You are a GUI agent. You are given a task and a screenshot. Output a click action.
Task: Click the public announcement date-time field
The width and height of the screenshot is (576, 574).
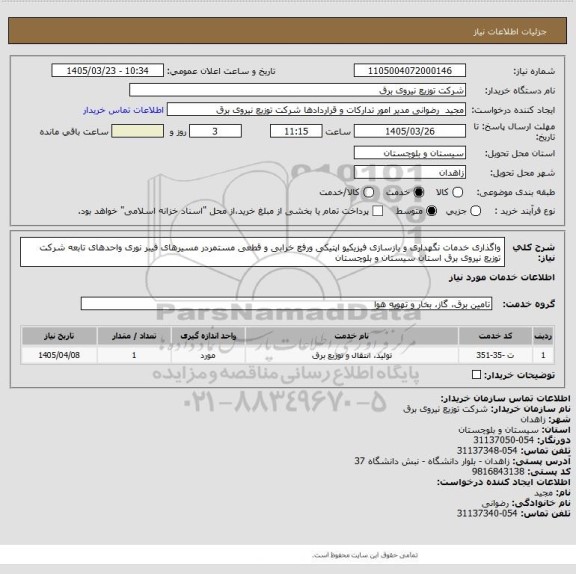click(108, 71)
